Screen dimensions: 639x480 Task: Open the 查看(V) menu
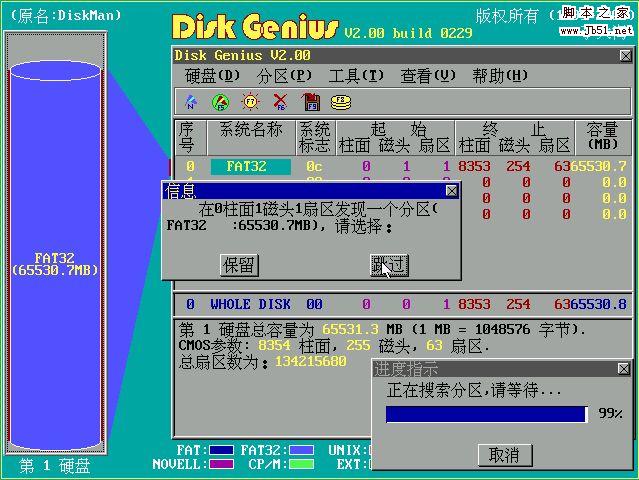click(428, 76)
